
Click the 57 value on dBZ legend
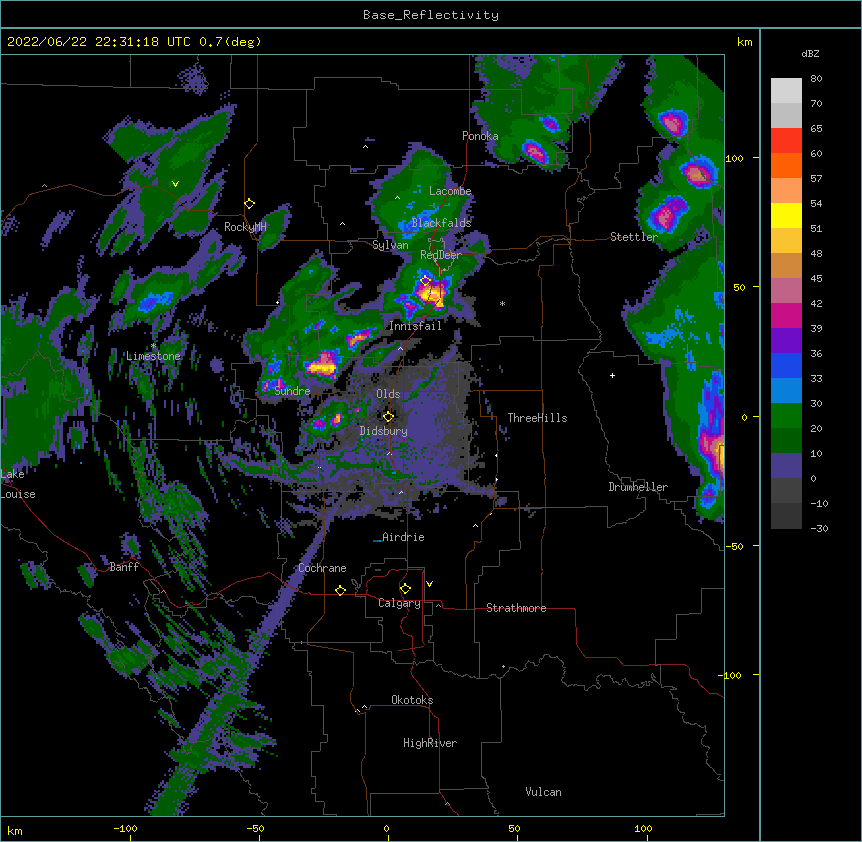pyautogui.click(x=816, y=179)
